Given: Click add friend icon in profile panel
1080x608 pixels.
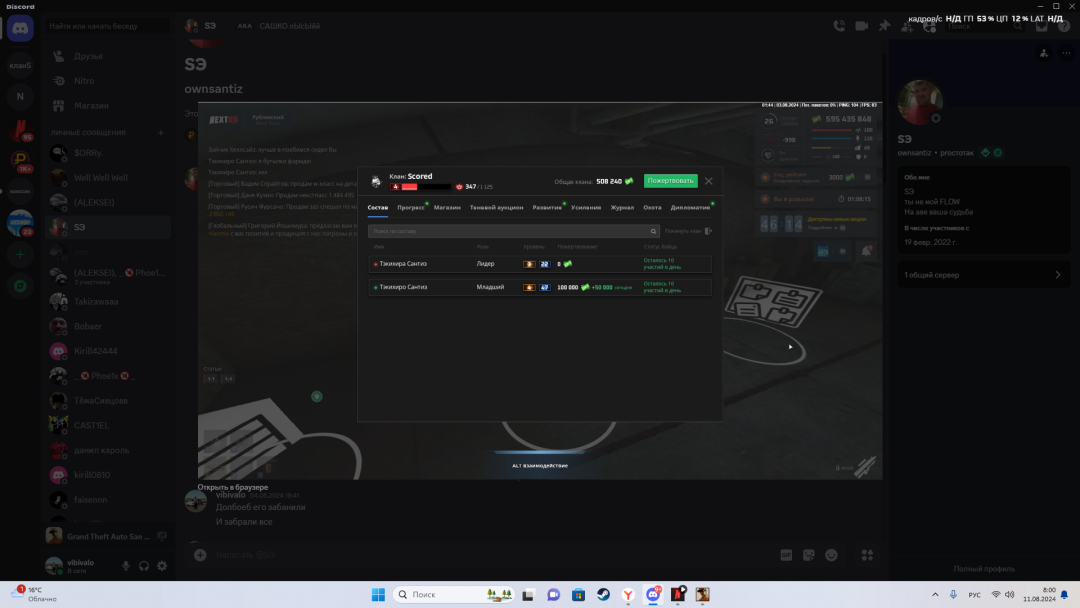Looking at the screenshot, I should point(1044,53).
